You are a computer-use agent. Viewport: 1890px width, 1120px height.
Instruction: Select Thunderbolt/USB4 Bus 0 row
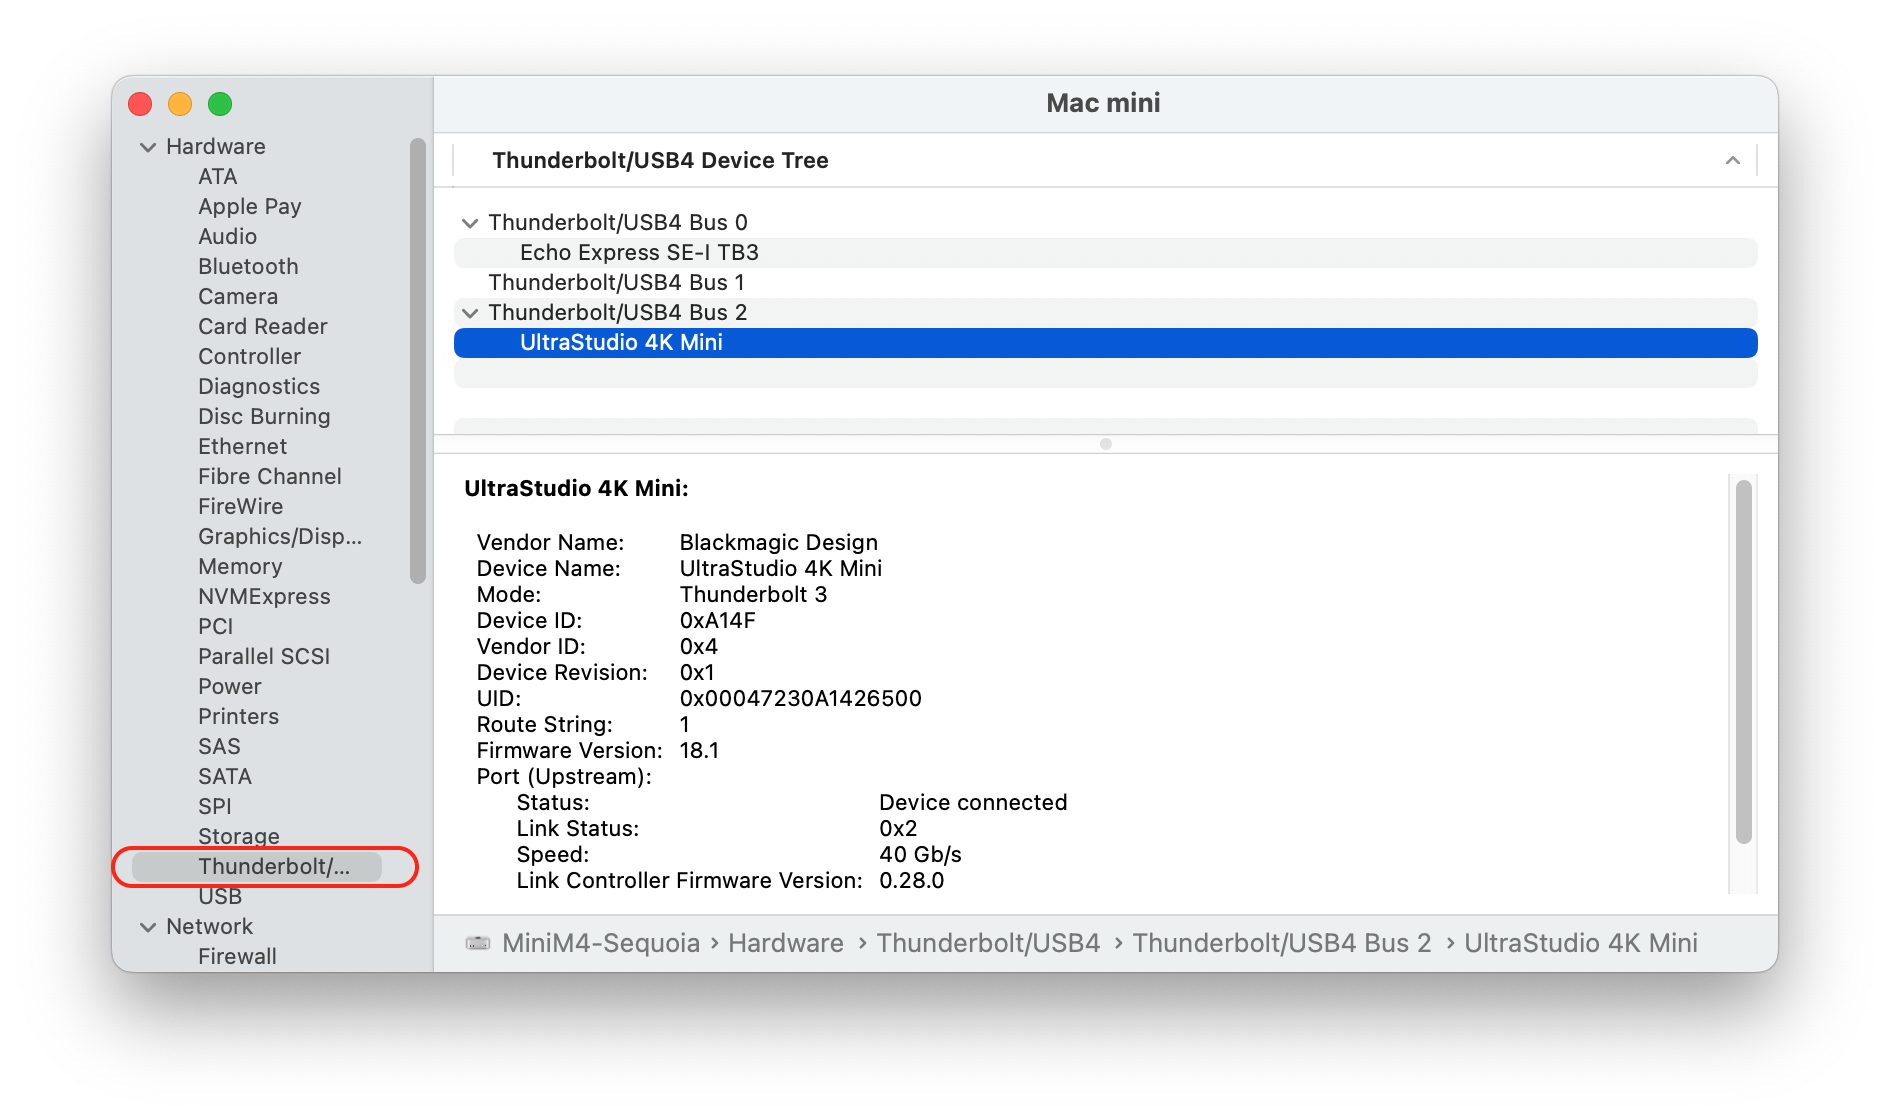tap(1105, 223)
